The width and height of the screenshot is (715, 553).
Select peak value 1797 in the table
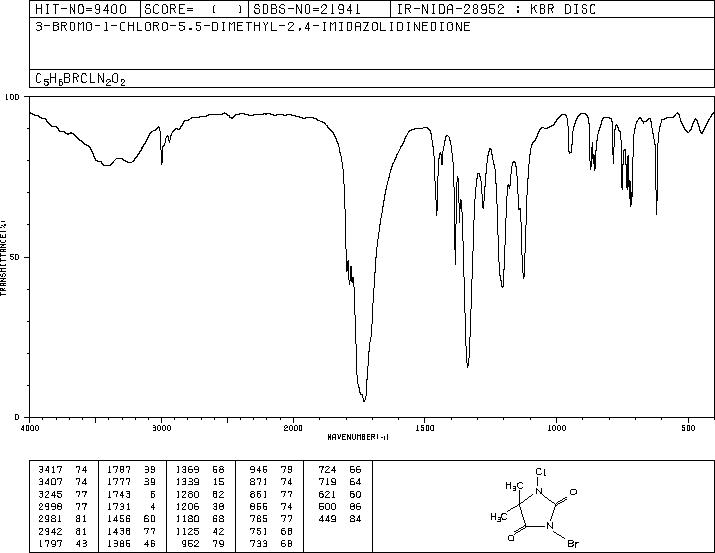(x=51, y=543)
